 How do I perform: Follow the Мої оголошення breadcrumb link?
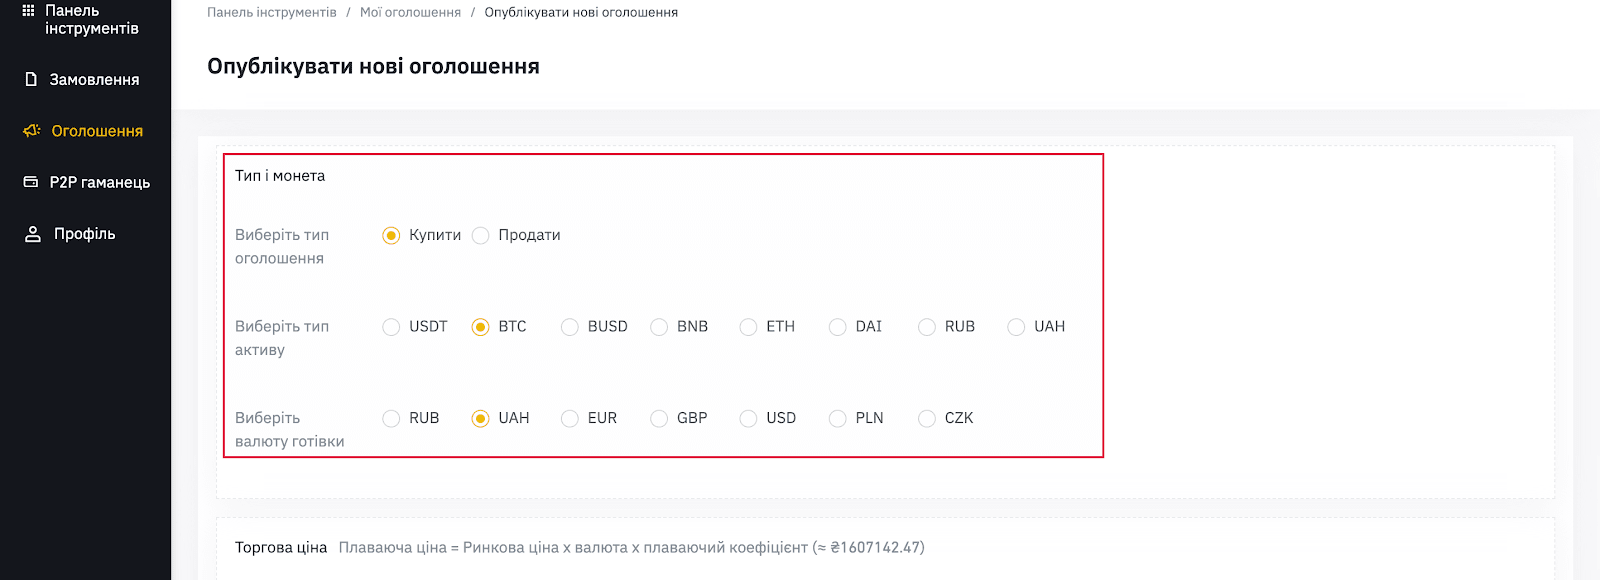pyautogui.click(x=410, y=12)
